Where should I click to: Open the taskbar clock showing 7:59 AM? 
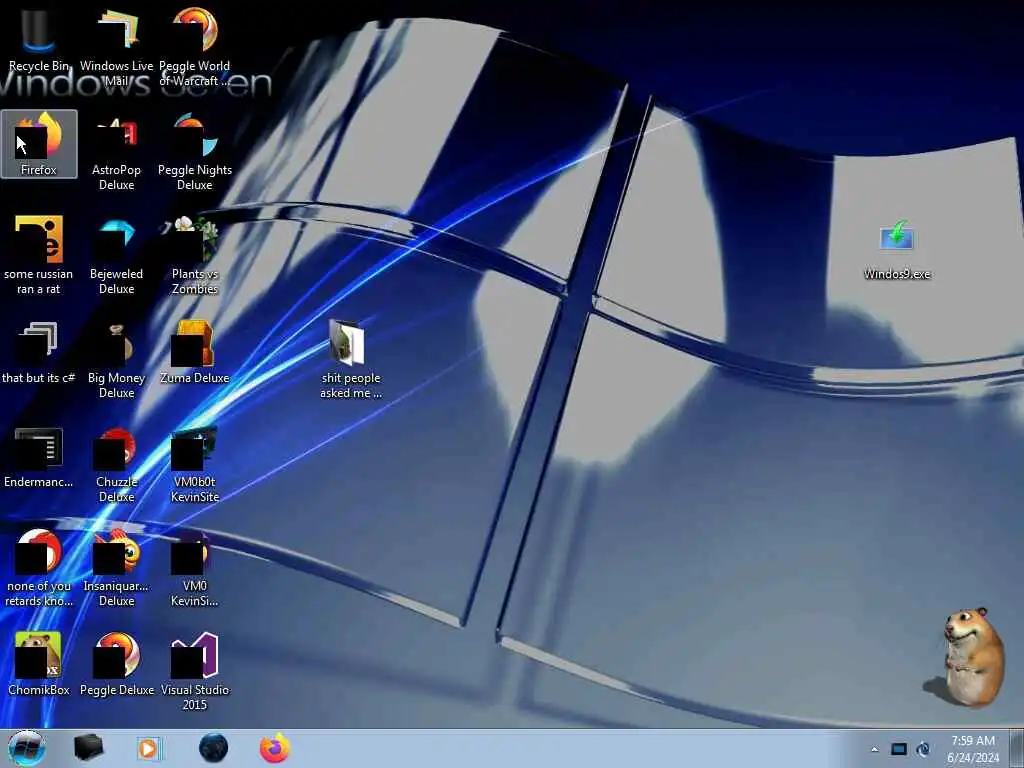coord(973,749)
